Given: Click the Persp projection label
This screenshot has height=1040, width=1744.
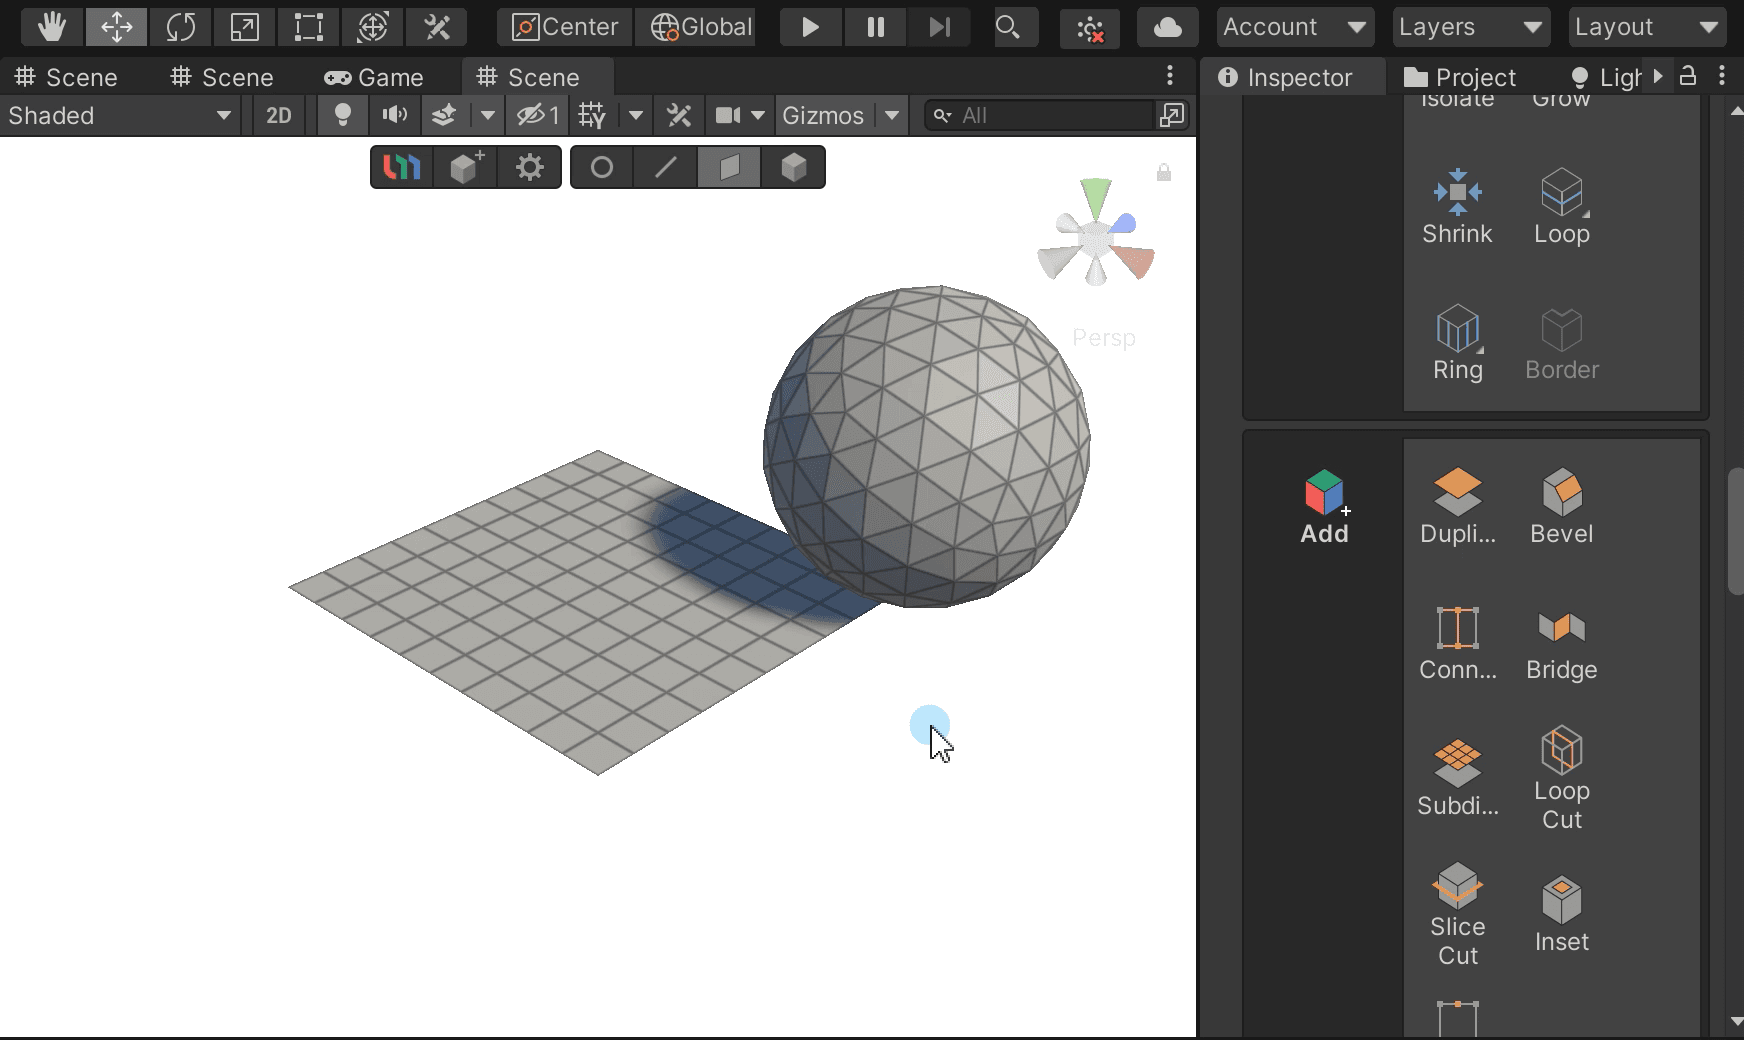Looking at the screenshot, I should point(1104,338).
